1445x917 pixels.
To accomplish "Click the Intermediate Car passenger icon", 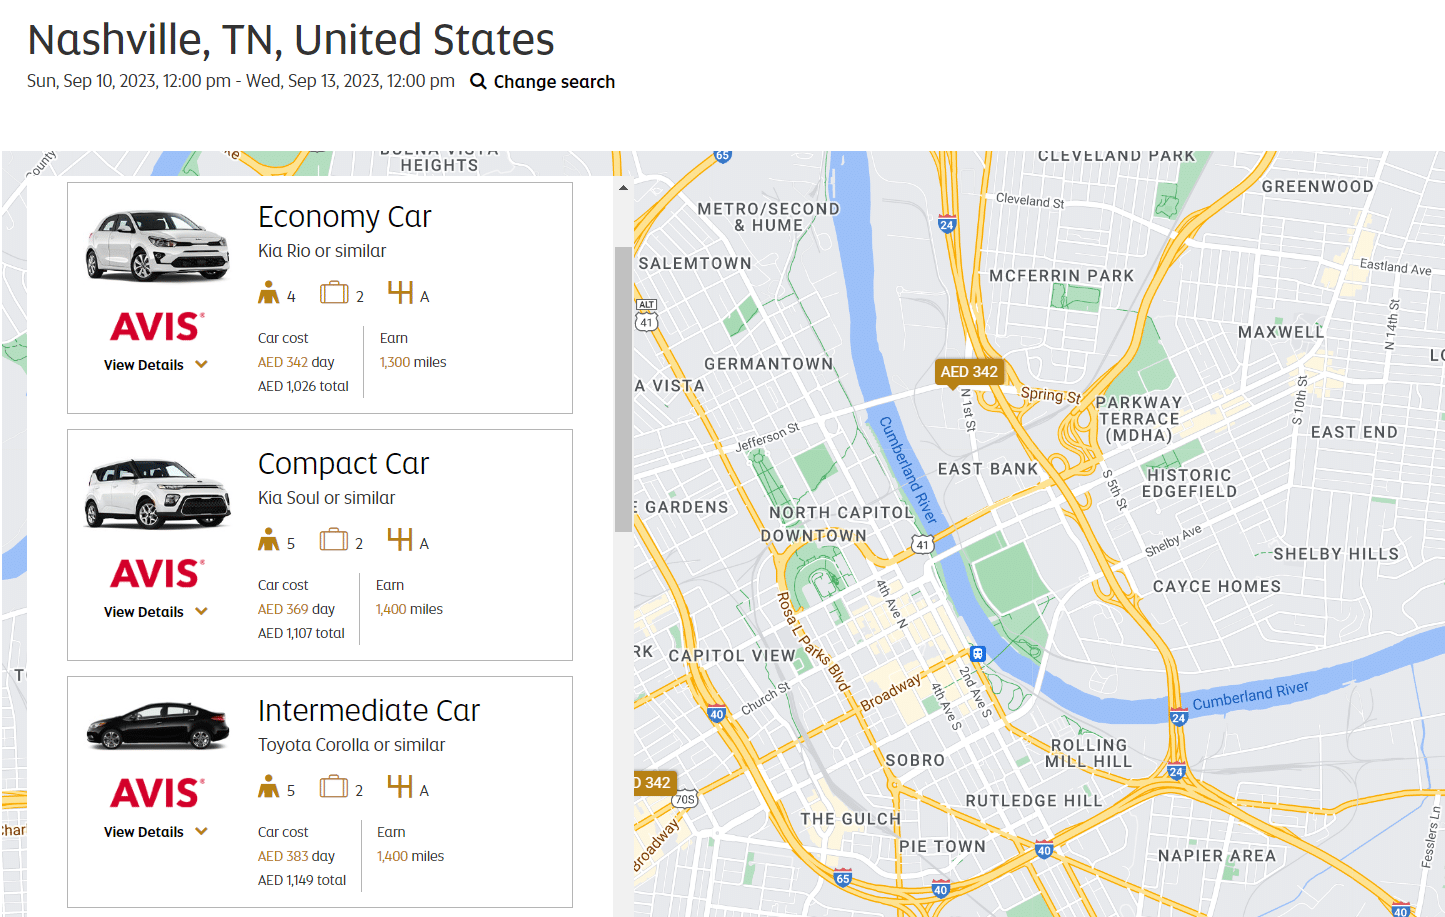I will [x=269, y=787].
